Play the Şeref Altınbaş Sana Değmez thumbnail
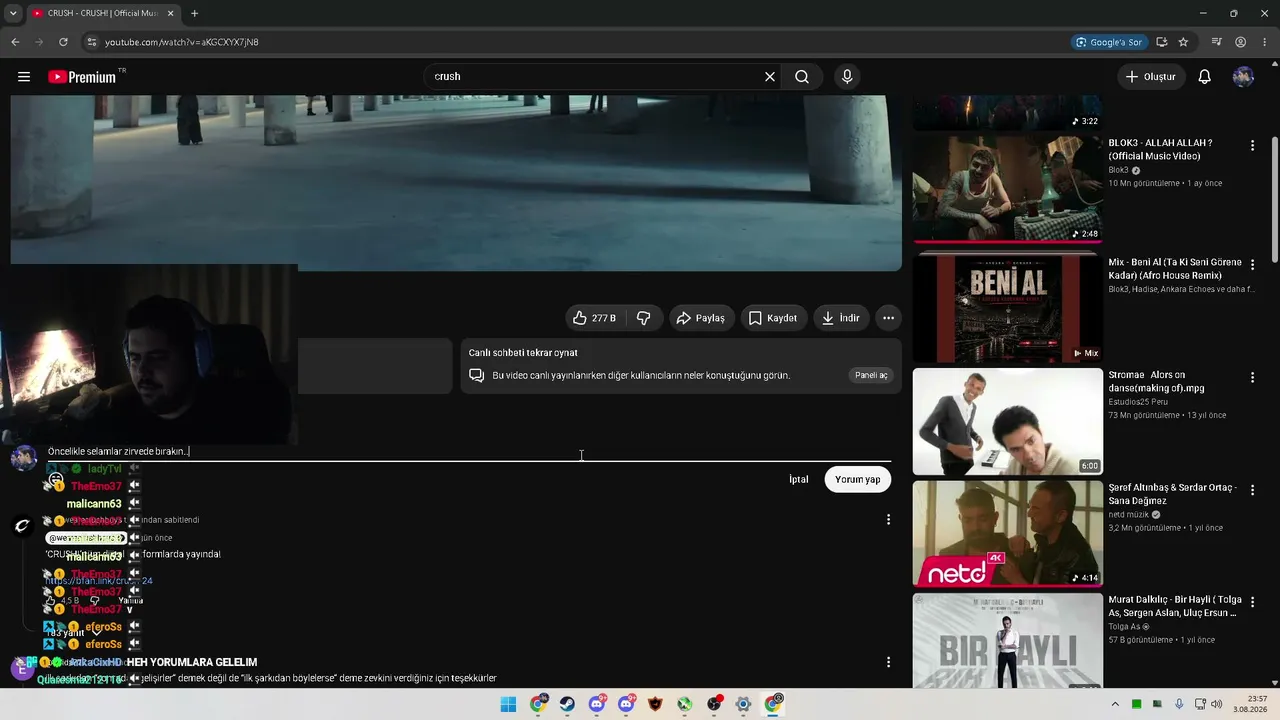 tap(1008, 534)
